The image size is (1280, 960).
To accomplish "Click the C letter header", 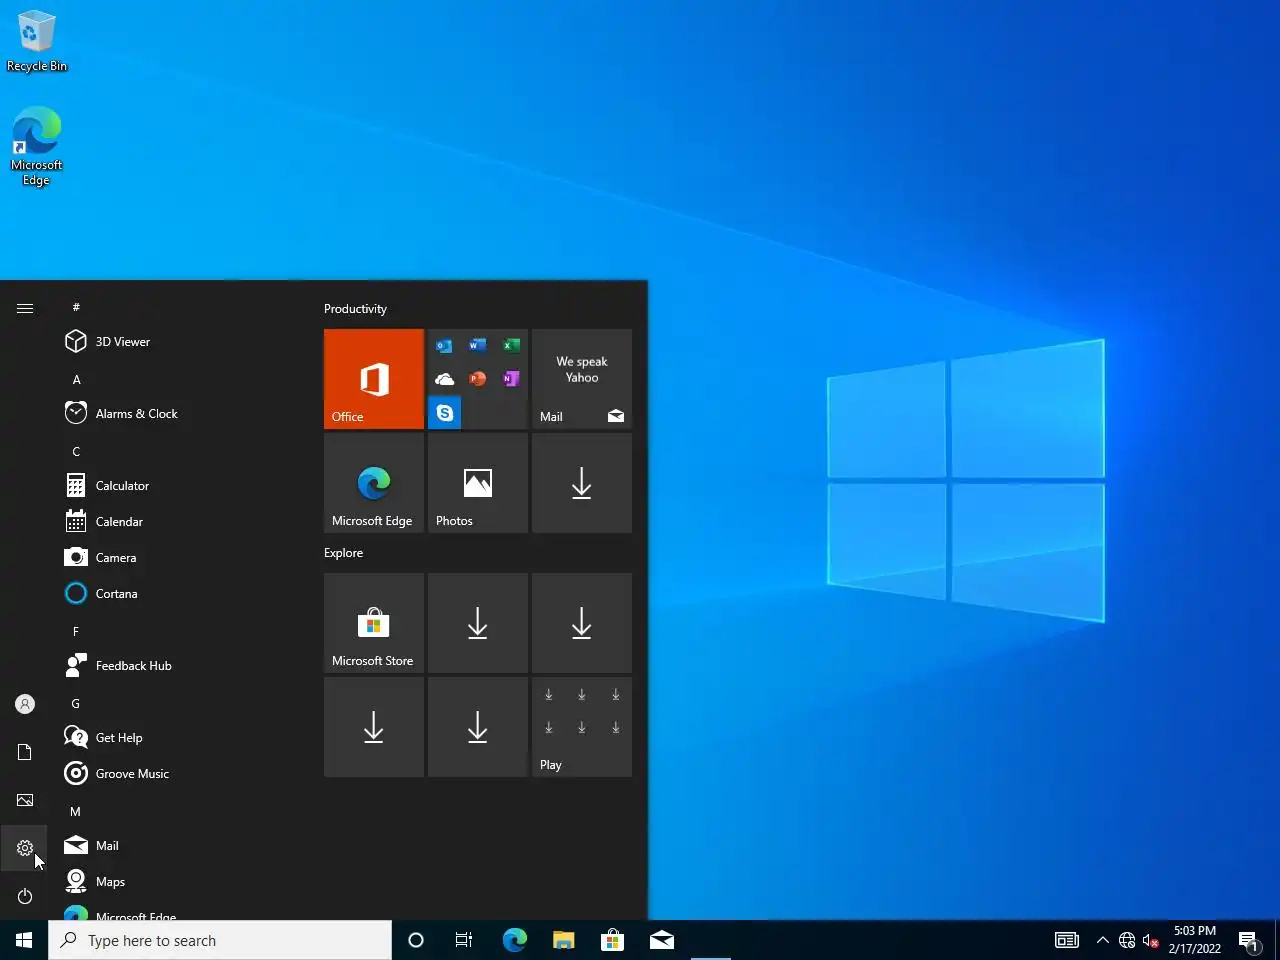I will pyautogui.click(x=76, y=451).
